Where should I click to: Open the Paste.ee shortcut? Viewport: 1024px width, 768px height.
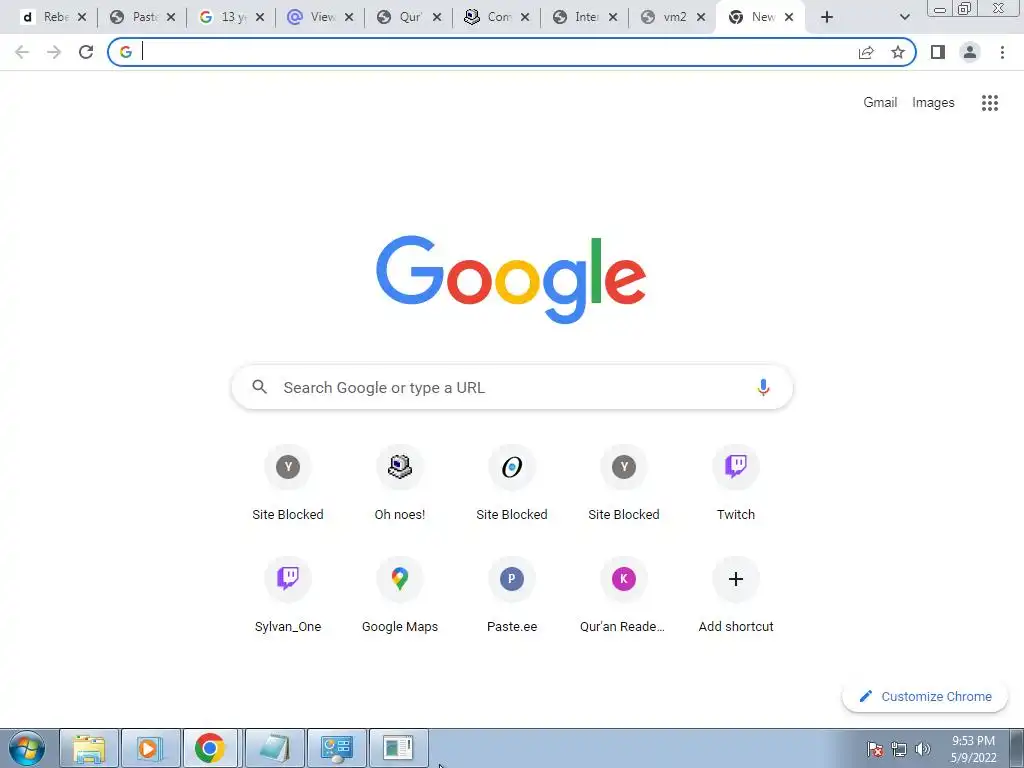tap(511, 596)
